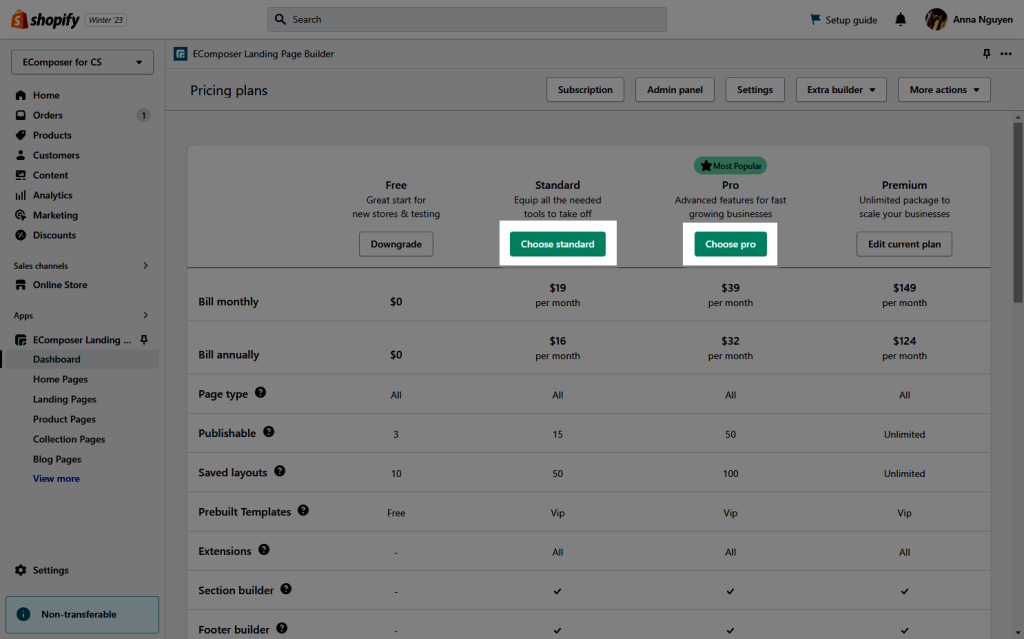Viewport: 1024px width, 639px height.
Task: Show help tooltip for Section builder
Action: [286, 589]
